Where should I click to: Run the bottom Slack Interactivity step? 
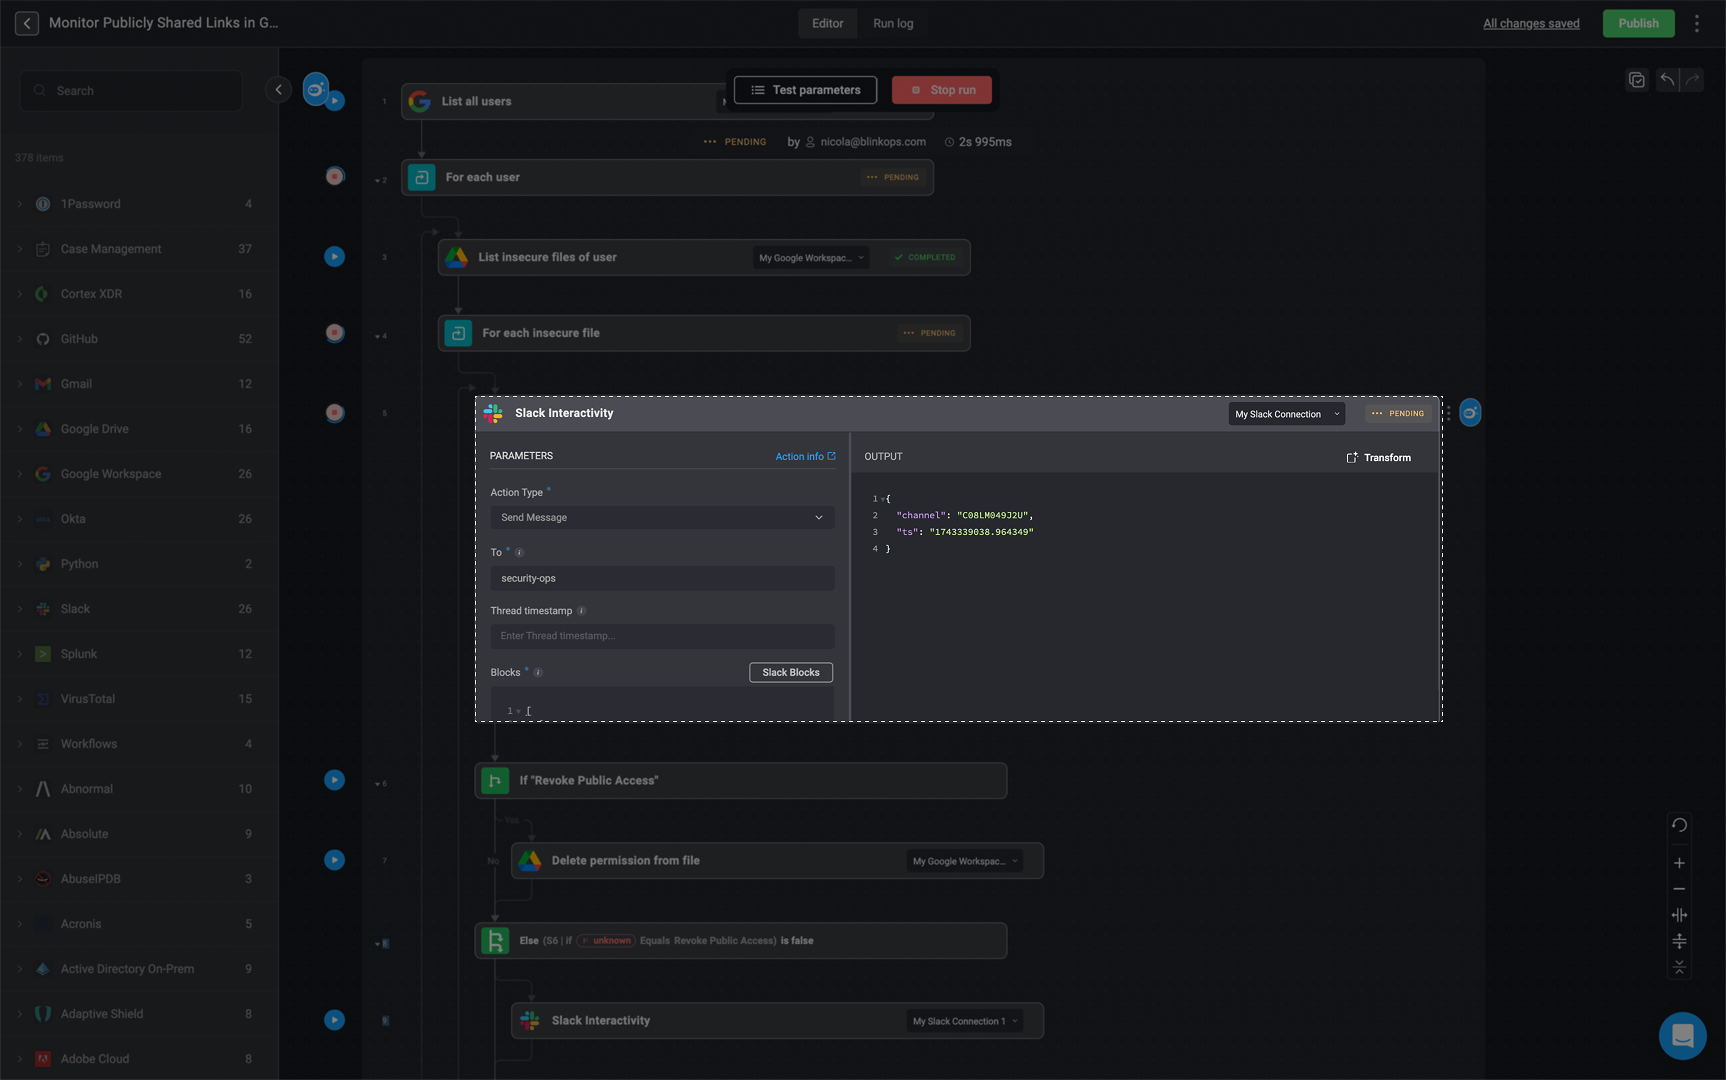(x=335, y=1020)
